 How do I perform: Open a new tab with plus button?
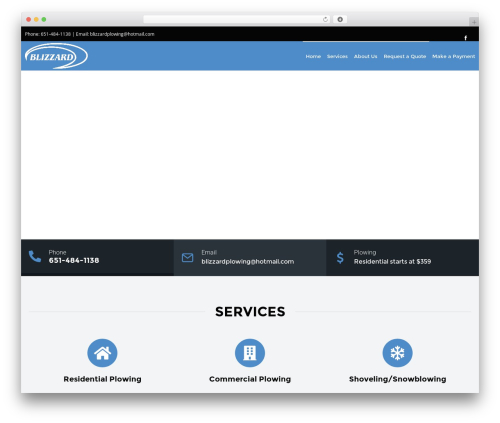point(474,22)
